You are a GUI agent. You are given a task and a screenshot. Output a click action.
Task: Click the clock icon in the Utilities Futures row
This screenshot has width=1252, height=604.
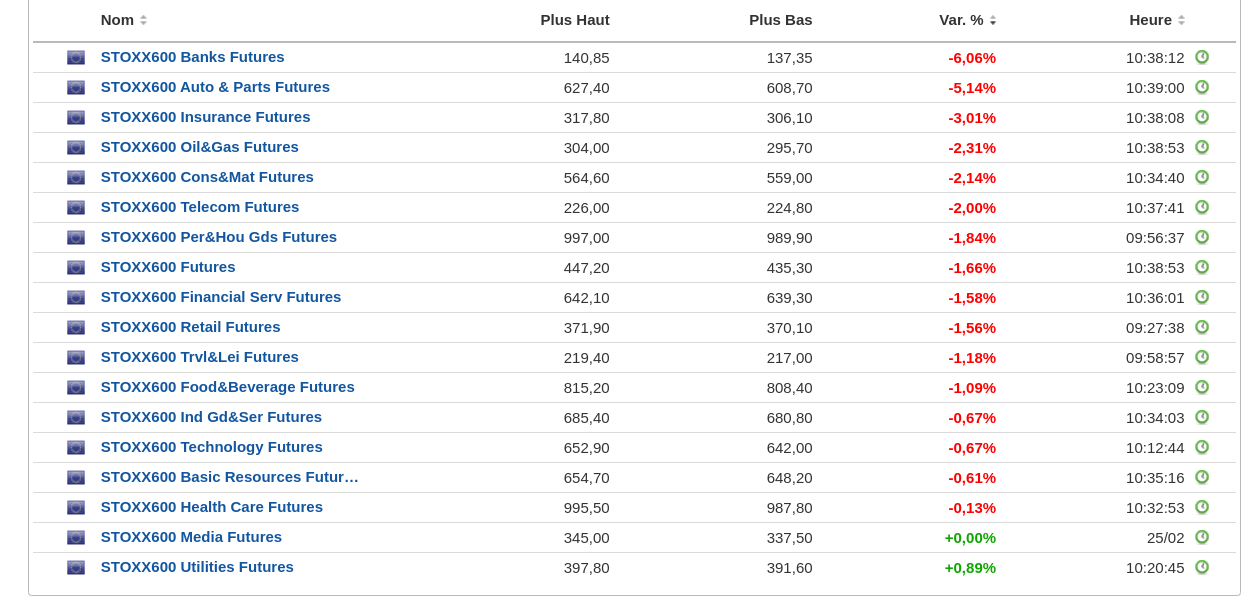click(x=1202, y=567)
